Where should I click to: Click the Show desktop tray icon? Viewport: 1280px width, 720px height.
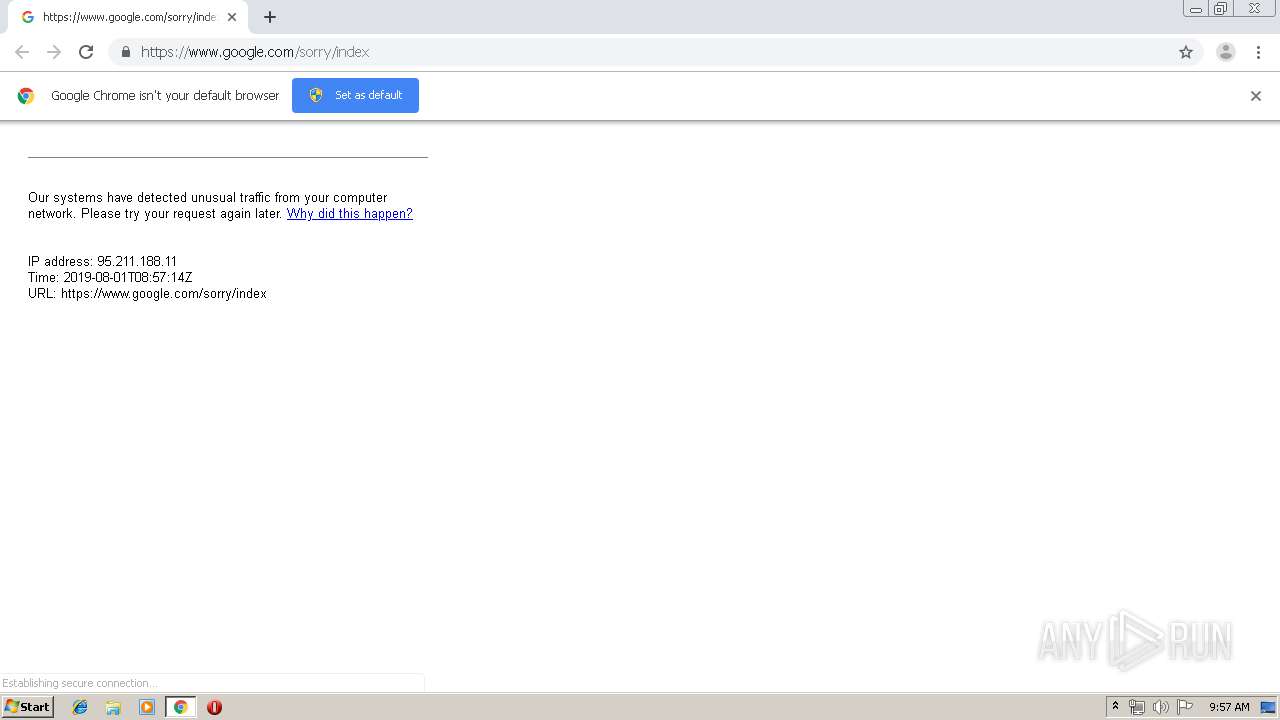[x=1268, y=707]
